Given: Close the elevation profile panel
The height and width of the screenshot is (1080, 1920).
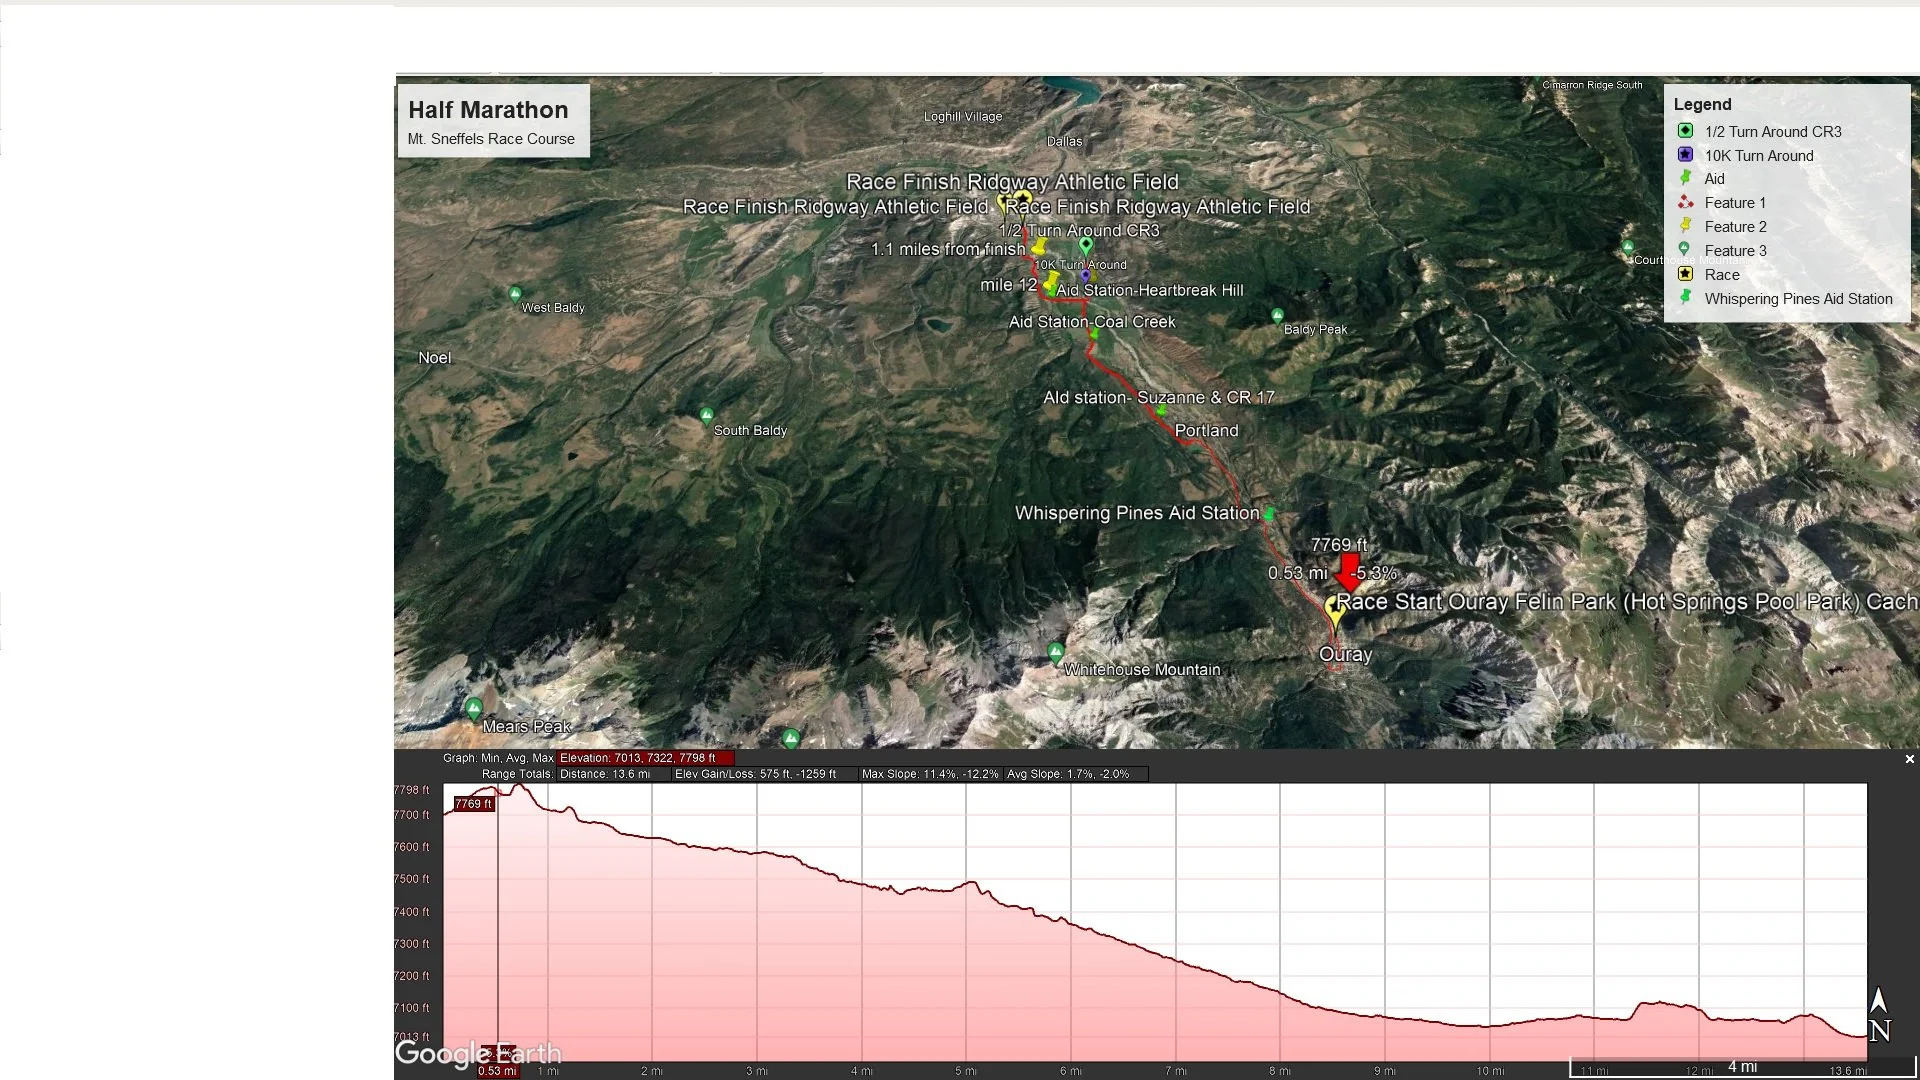Looking at the screenshot, I should 1909,759.
